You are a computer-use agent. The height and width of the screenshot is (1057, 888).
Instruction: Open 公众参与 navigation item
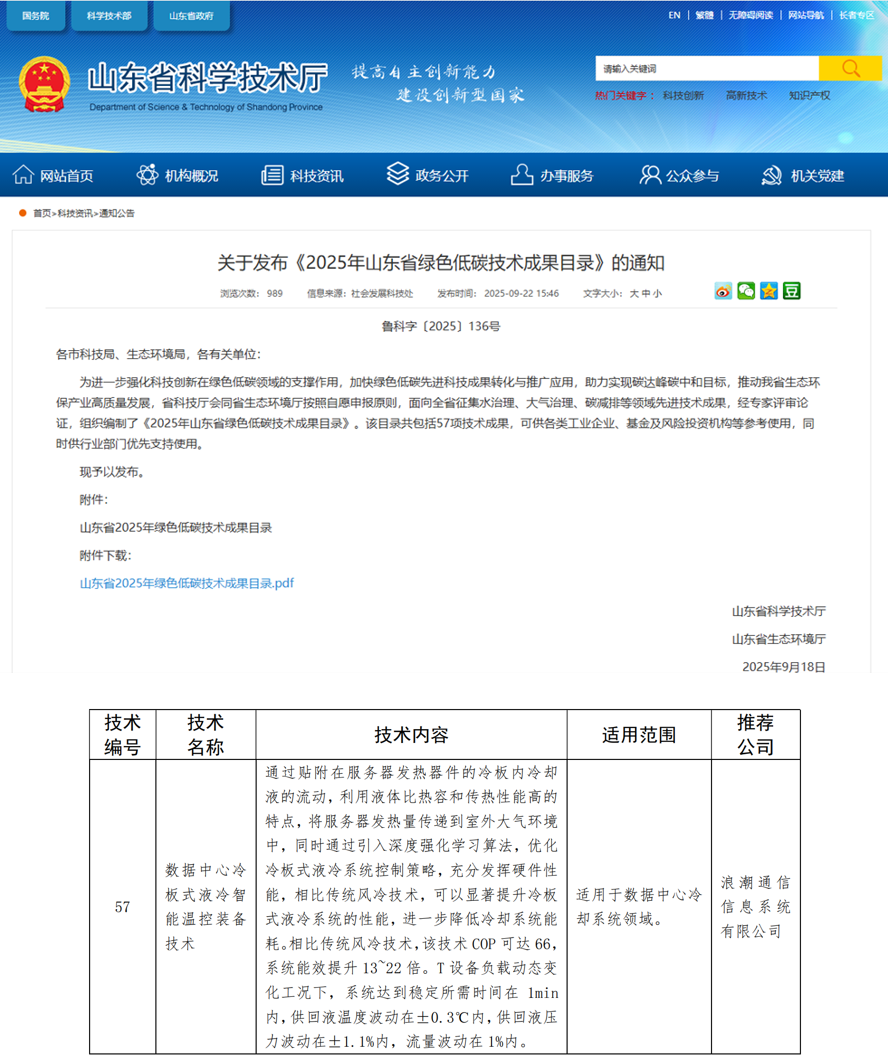pyautogui.click(x=692, y=176)
